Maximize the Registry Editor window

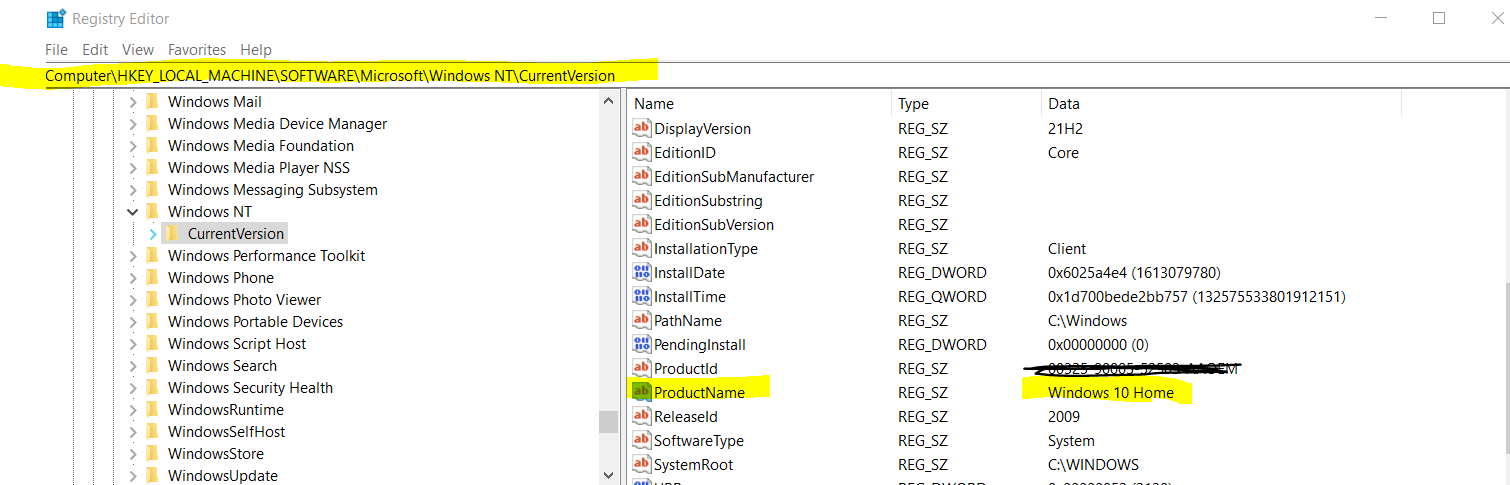click(x=1439, y=18)
